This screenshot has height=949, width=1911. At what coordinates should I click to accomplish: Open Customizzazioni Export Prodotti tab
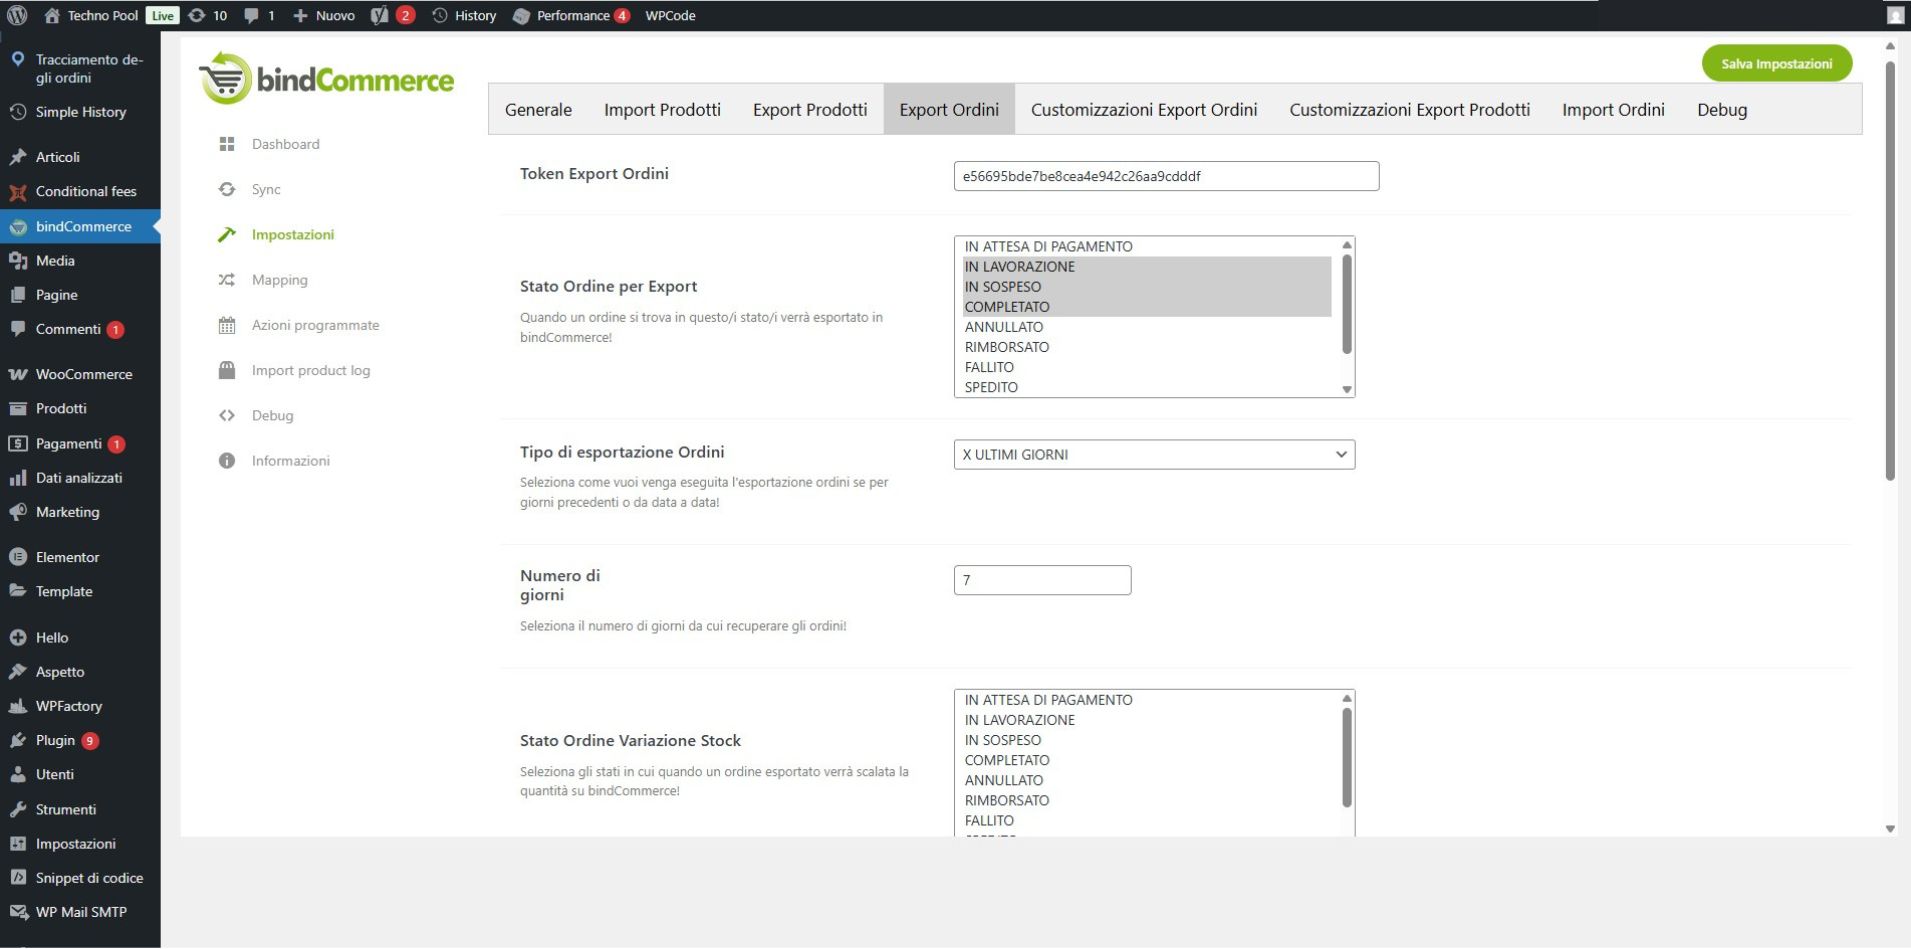[1409, 110]
